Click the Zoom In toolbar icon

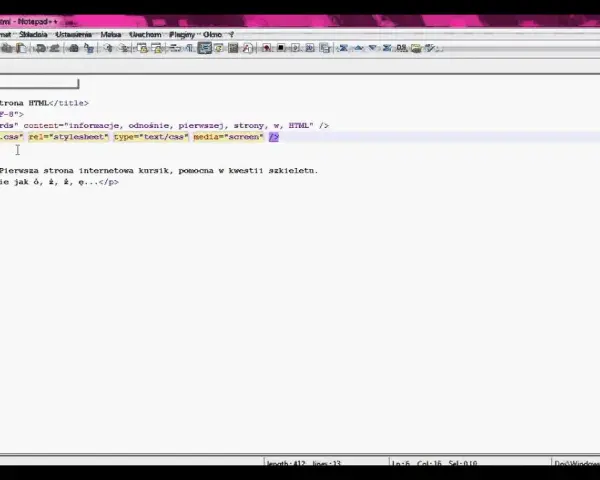coord(108,48)
